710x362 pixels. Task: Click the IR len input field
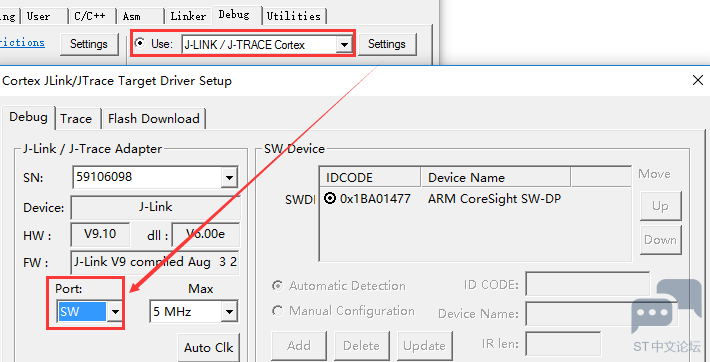point(563,344)
